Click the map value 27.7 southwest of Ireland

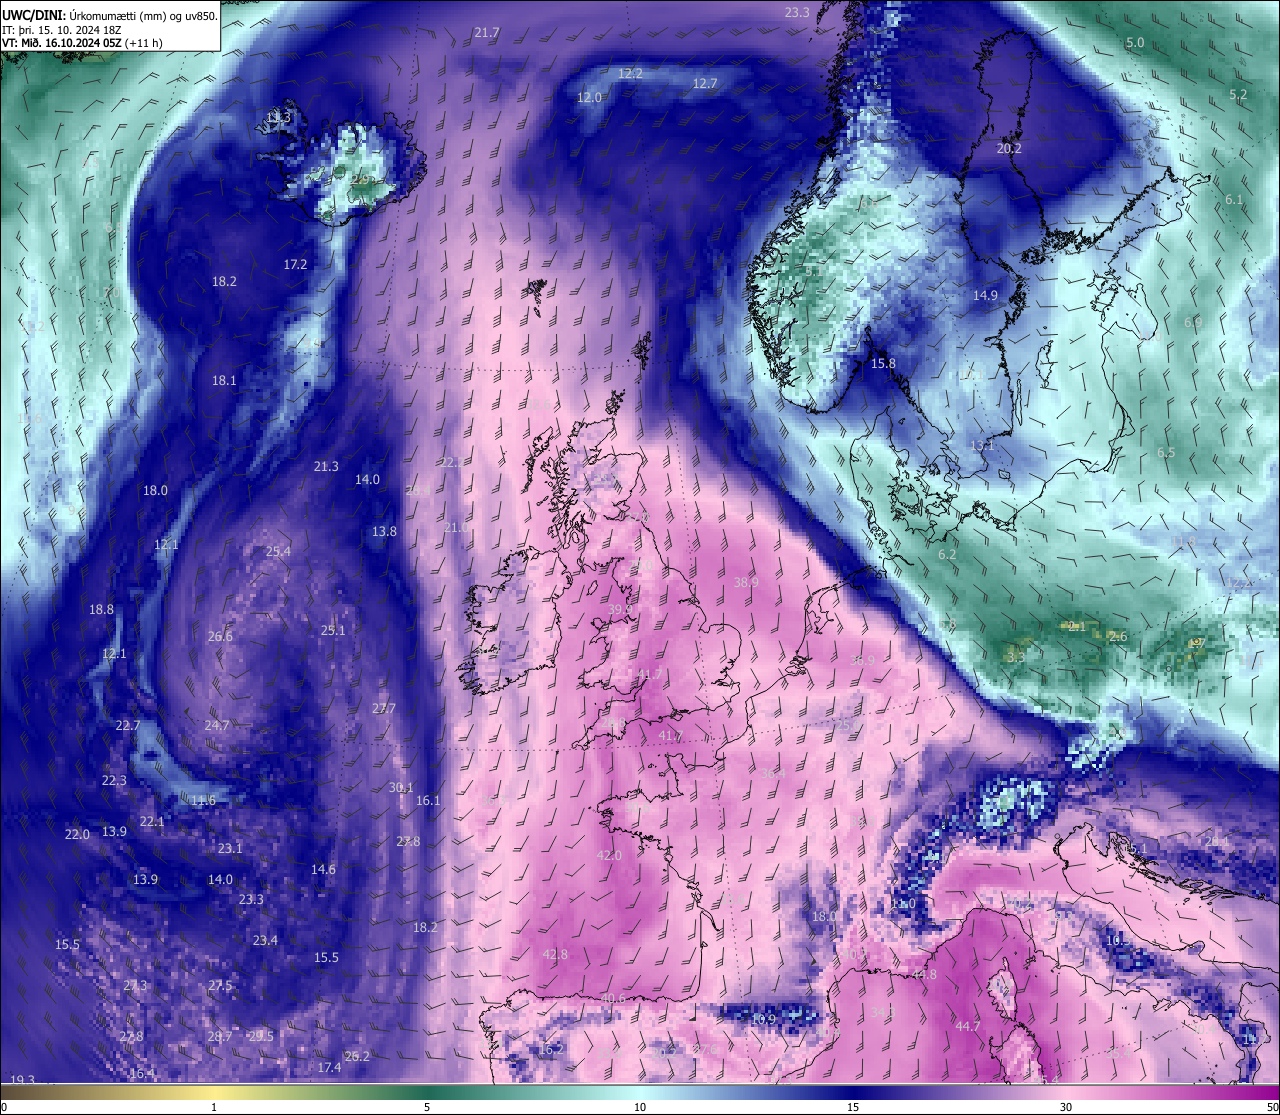384,709
